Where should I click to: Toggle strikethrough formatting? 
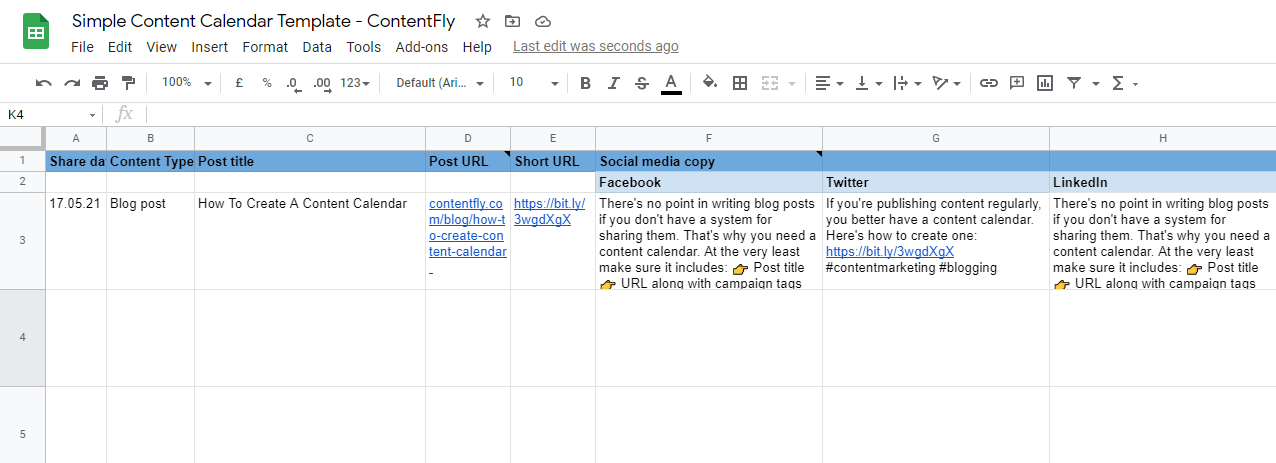[x=642, y=83]
